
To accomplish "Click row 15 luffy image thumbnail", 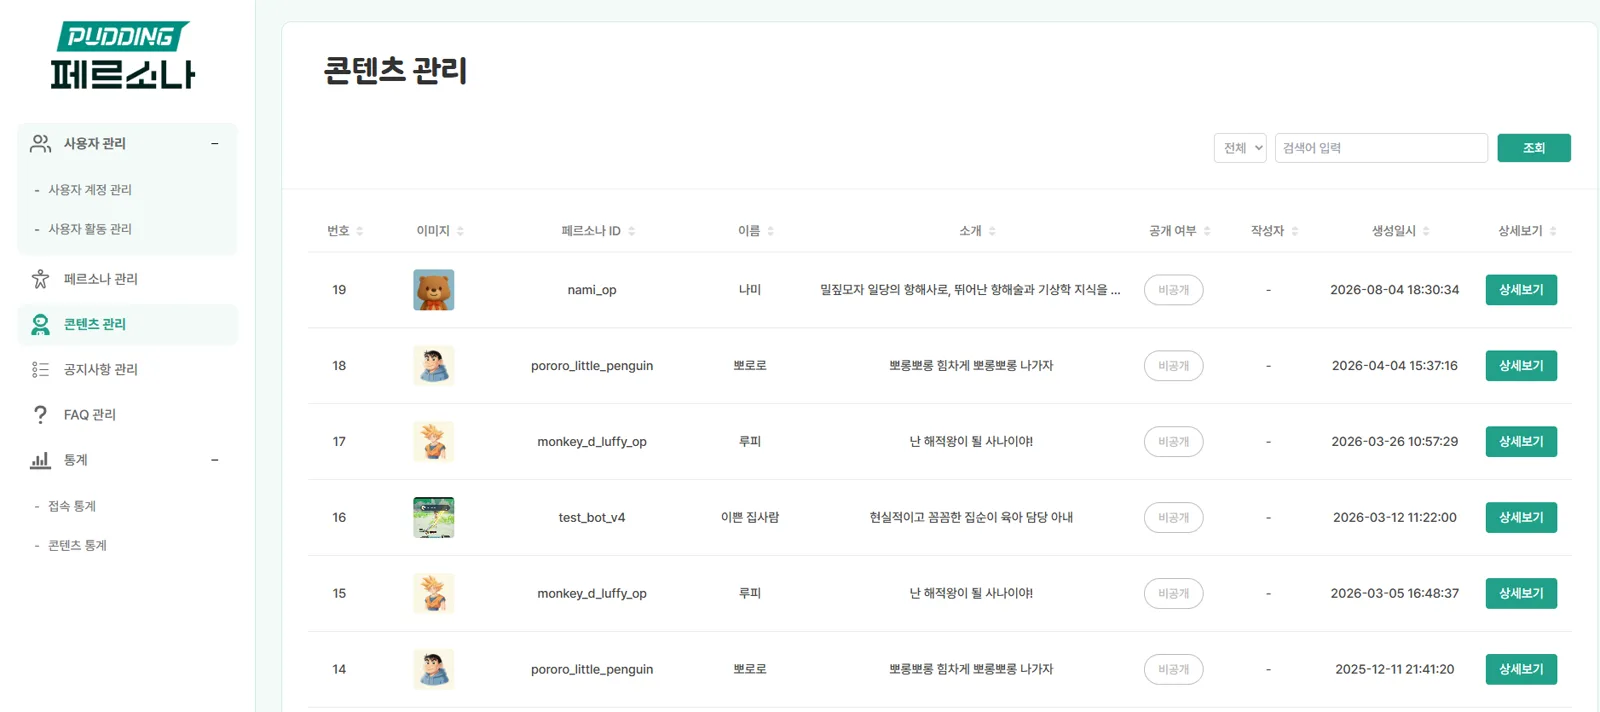I will (x=434, y=594).
